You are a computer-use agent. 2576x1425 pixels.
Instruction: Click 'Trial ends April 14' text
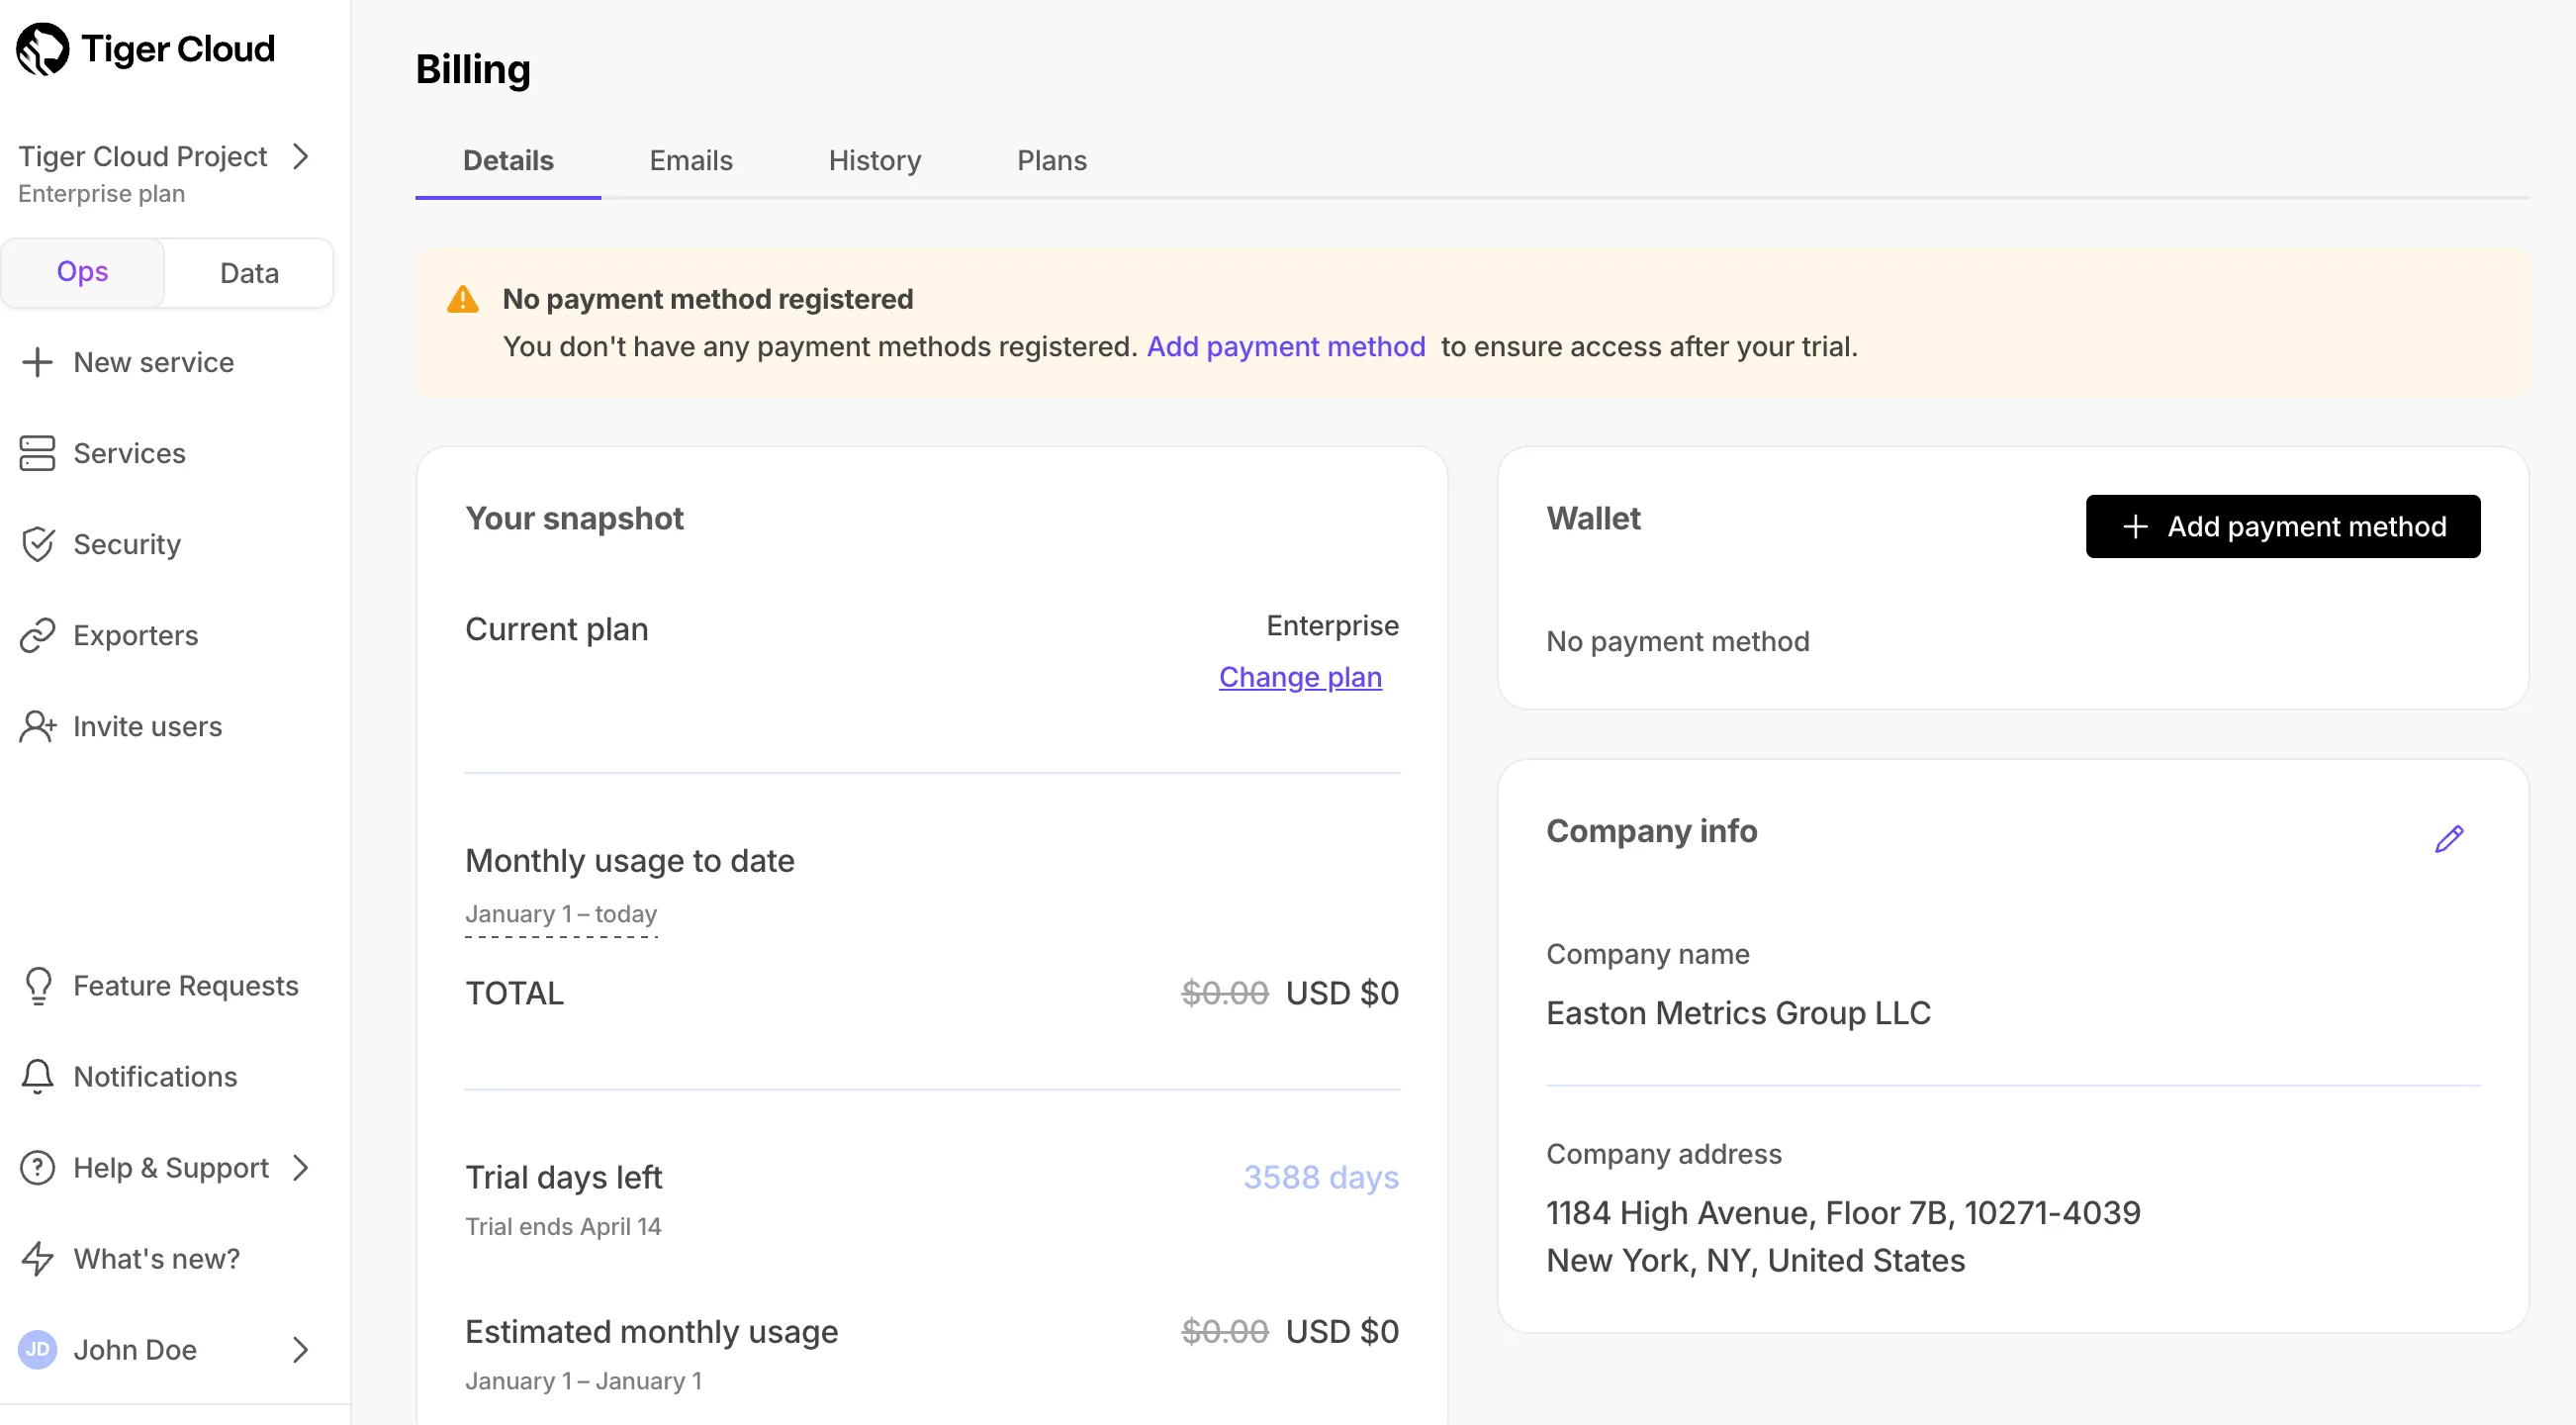[x=563, y=1226]
